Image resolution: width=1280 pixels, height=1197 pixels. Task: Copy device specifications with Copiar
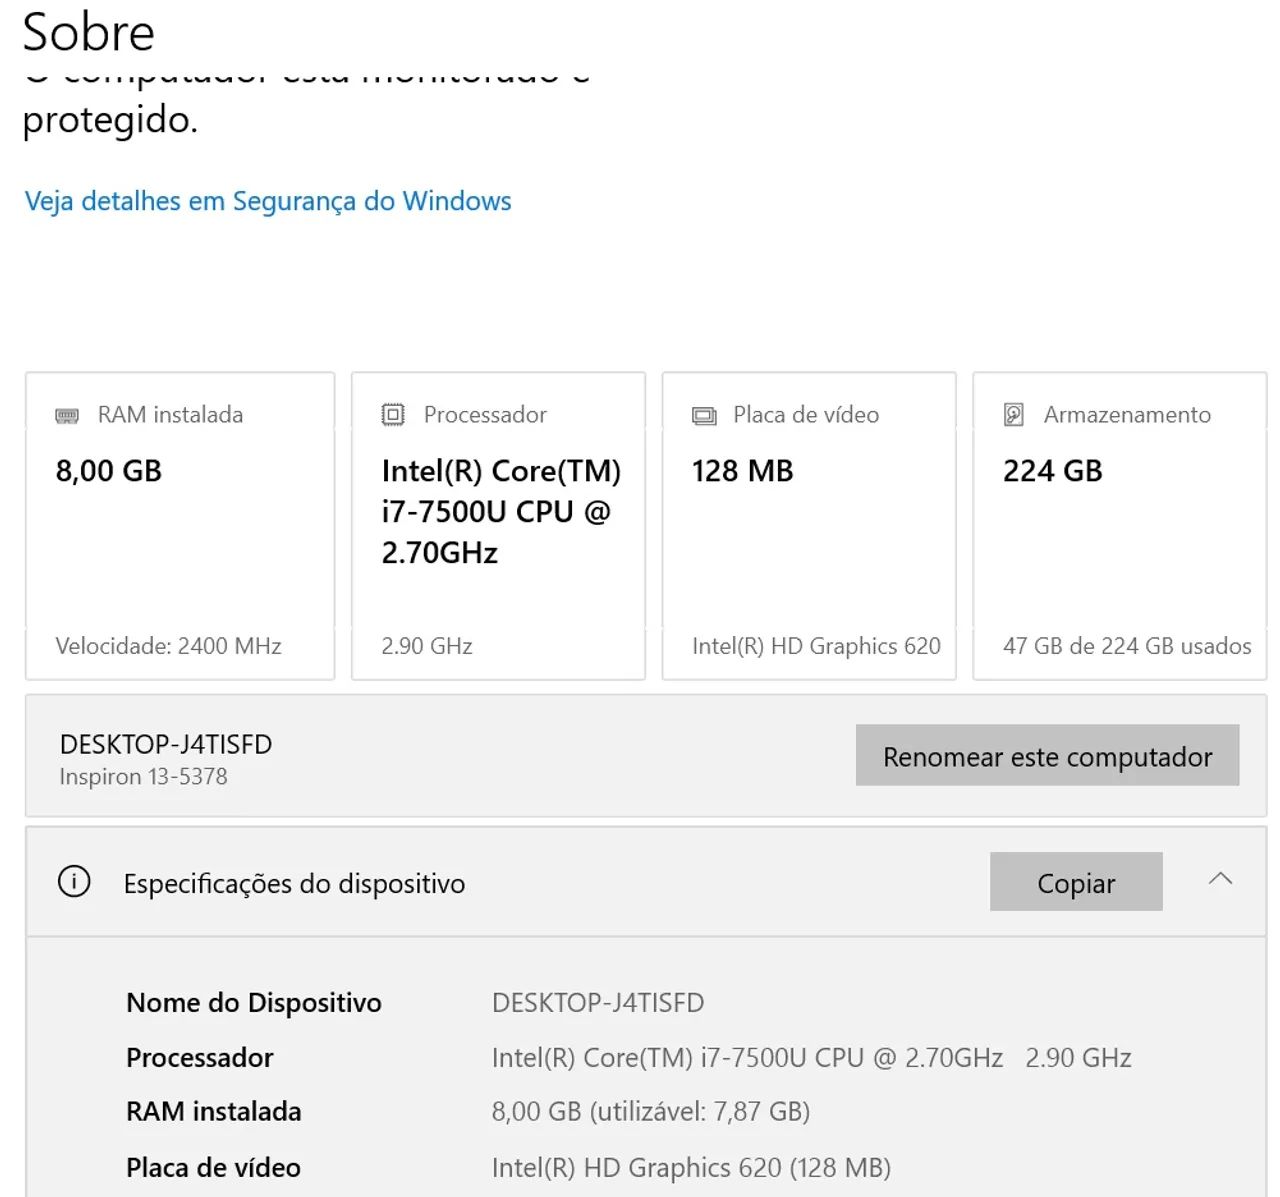[x=1076, y=882]
